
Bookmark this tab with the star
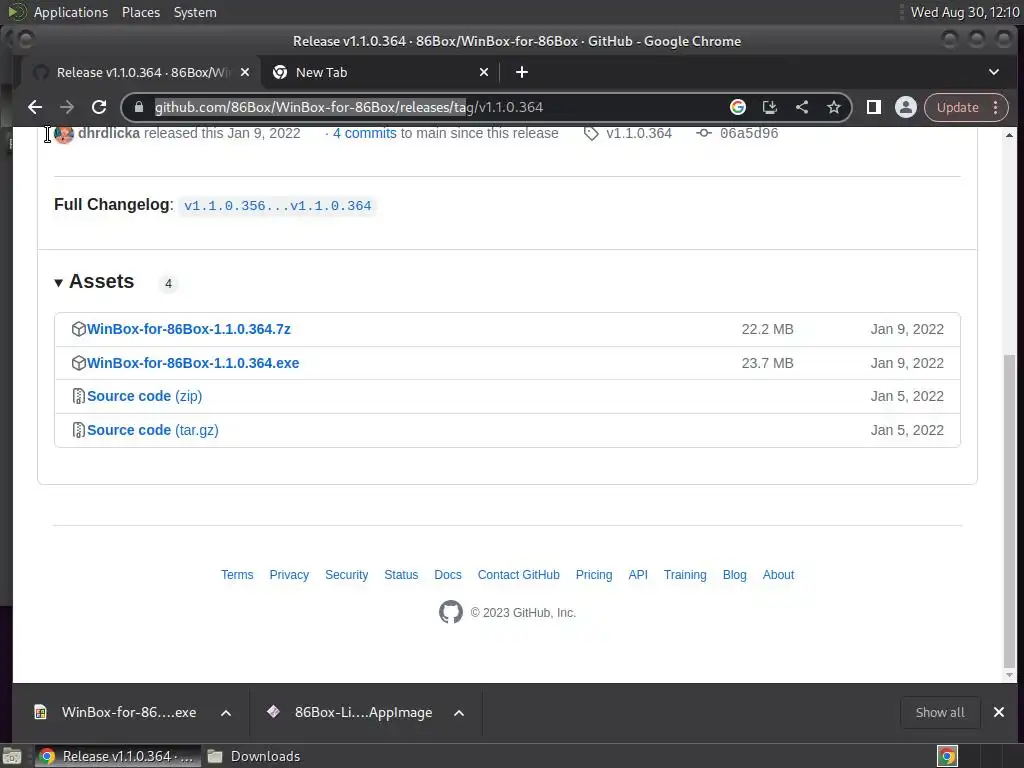click(834, 107)
